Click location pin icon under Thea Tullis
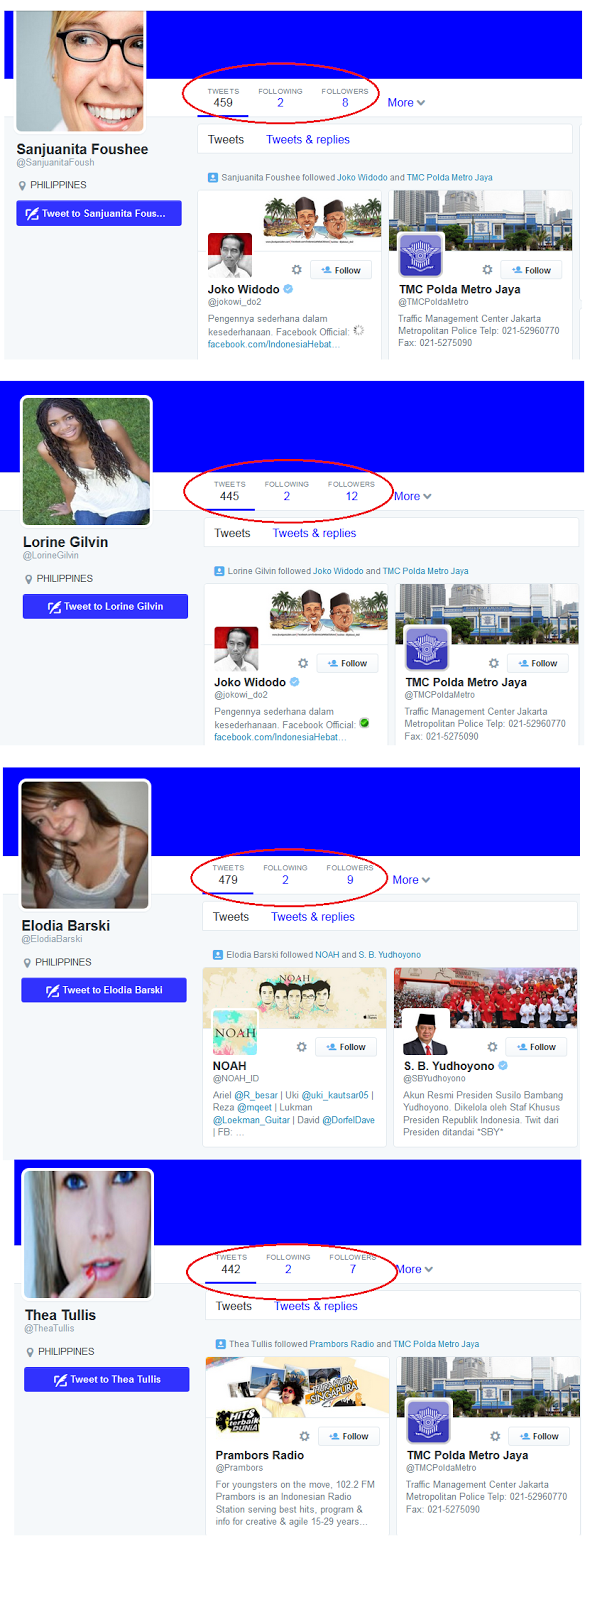 (30, 1352)
